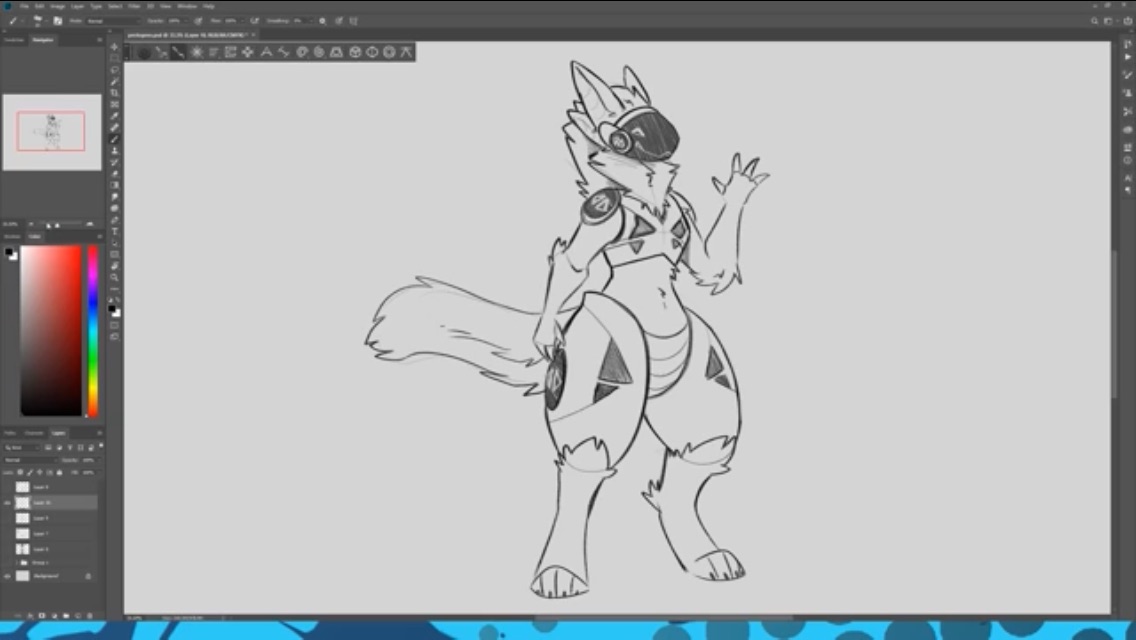The image size is (1136, 640).
Task: Toggle visibility of the highlighted layer
Action: (8, 503)
